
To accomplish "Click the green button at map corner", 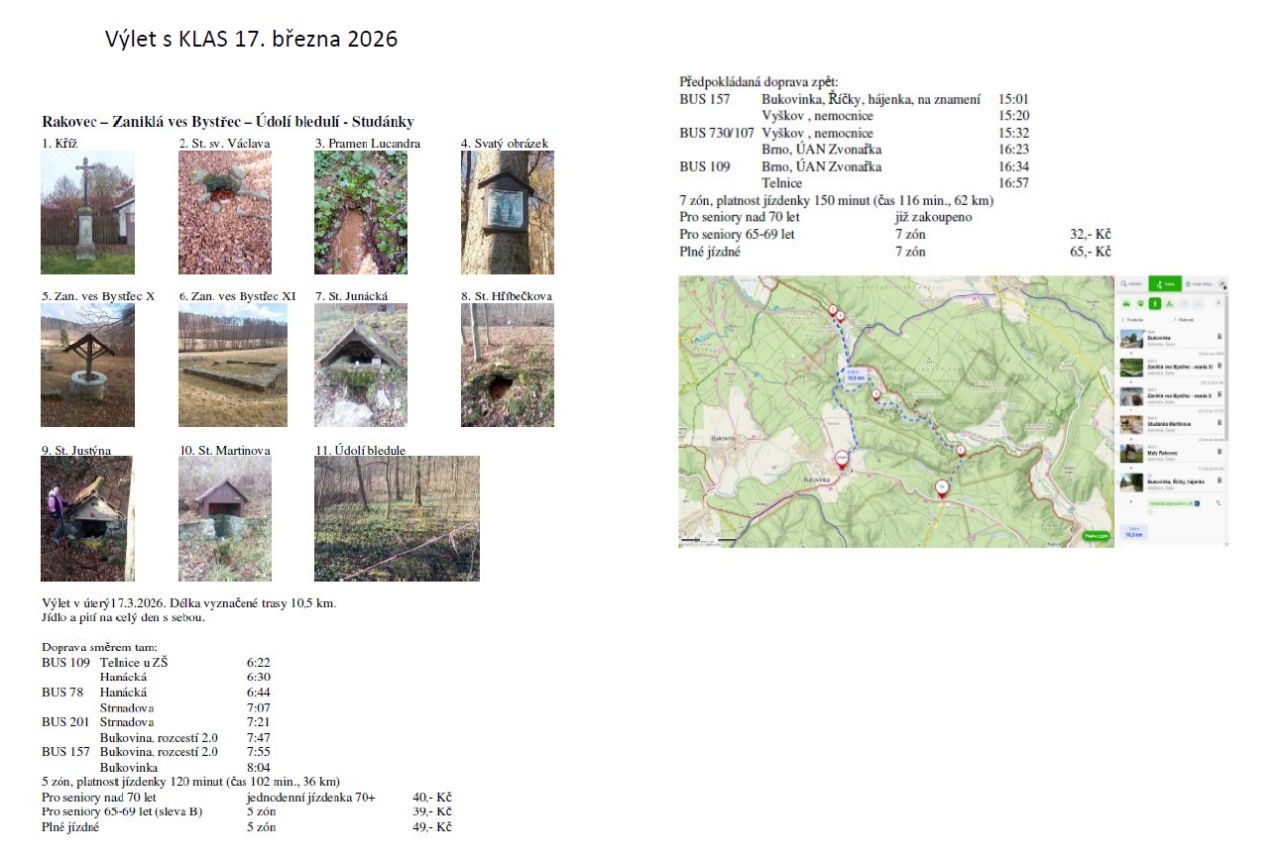I will (x=1097, y=536).
